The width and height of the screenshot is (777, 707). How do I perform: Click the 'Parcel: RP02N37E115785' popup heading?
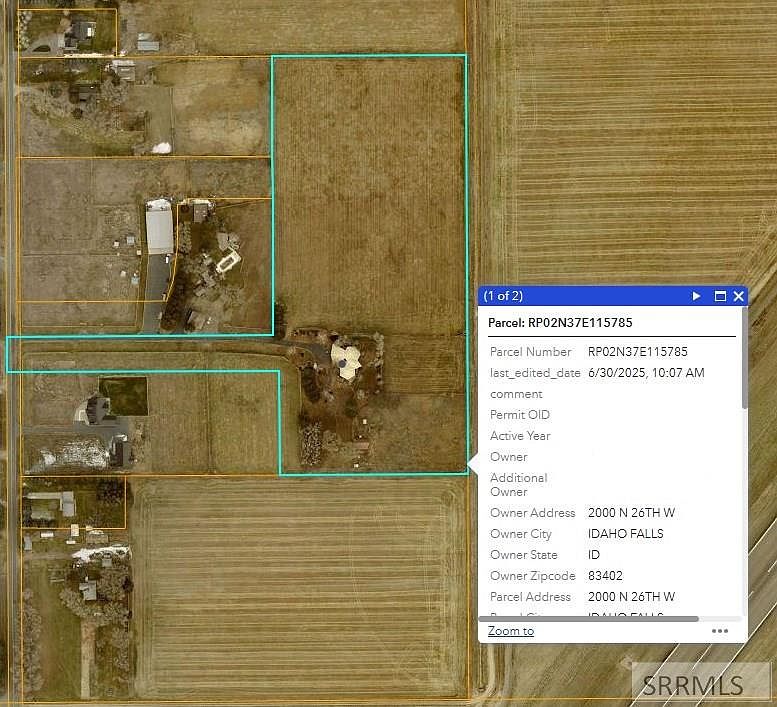click(x=560, y=323)
